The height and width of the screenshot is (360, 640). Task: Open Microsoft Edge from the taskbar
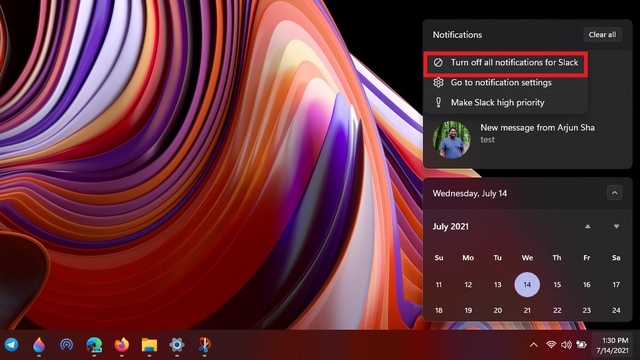(94, 345)
